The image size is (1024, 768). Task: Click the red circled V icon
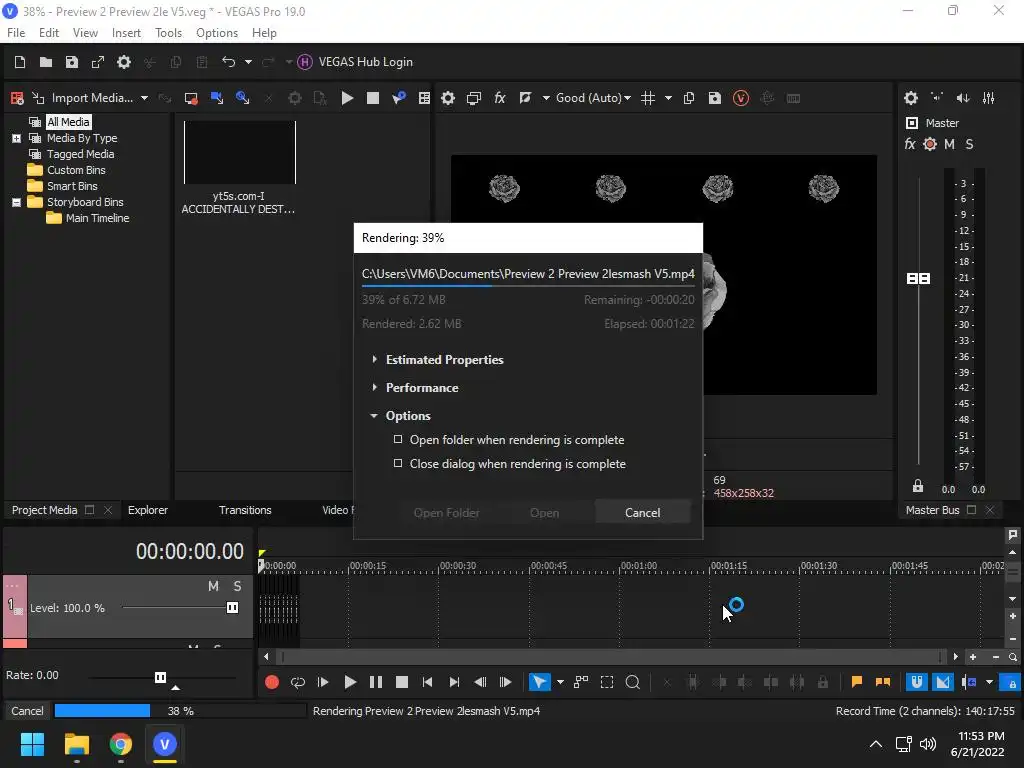(x=741, y=98)
